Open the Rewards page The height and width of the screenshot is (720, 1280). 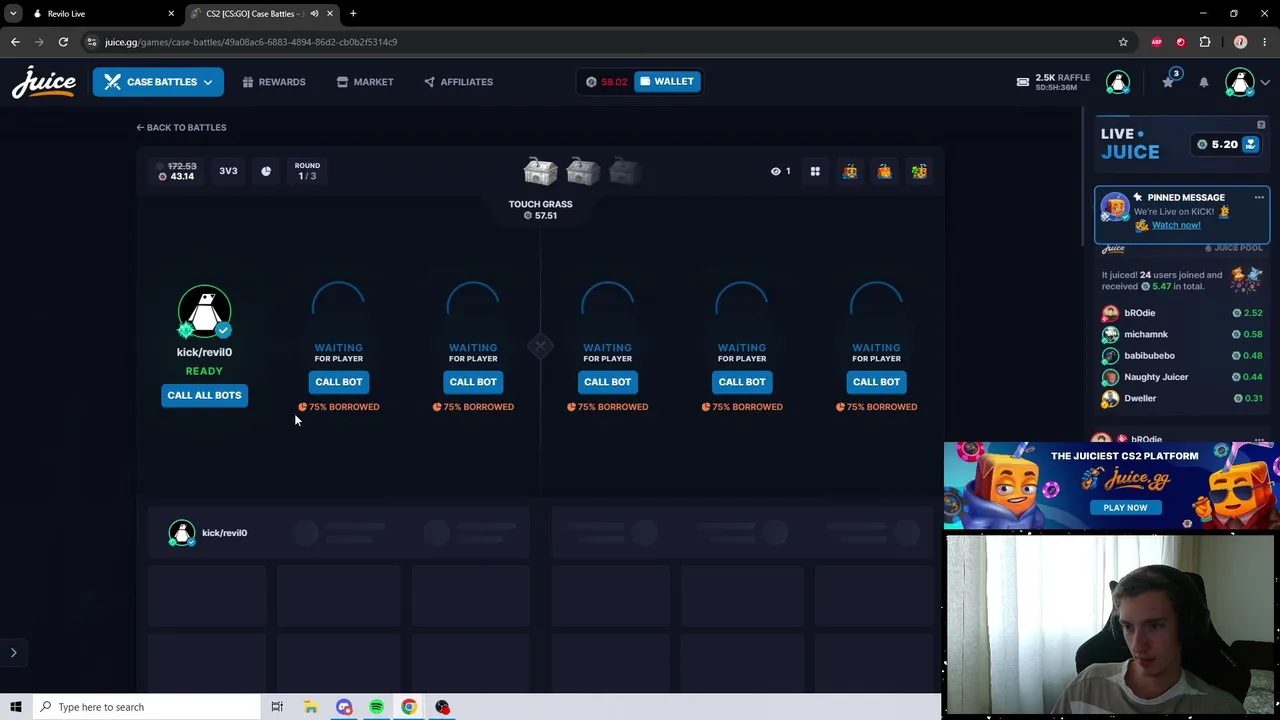[273, 82]
